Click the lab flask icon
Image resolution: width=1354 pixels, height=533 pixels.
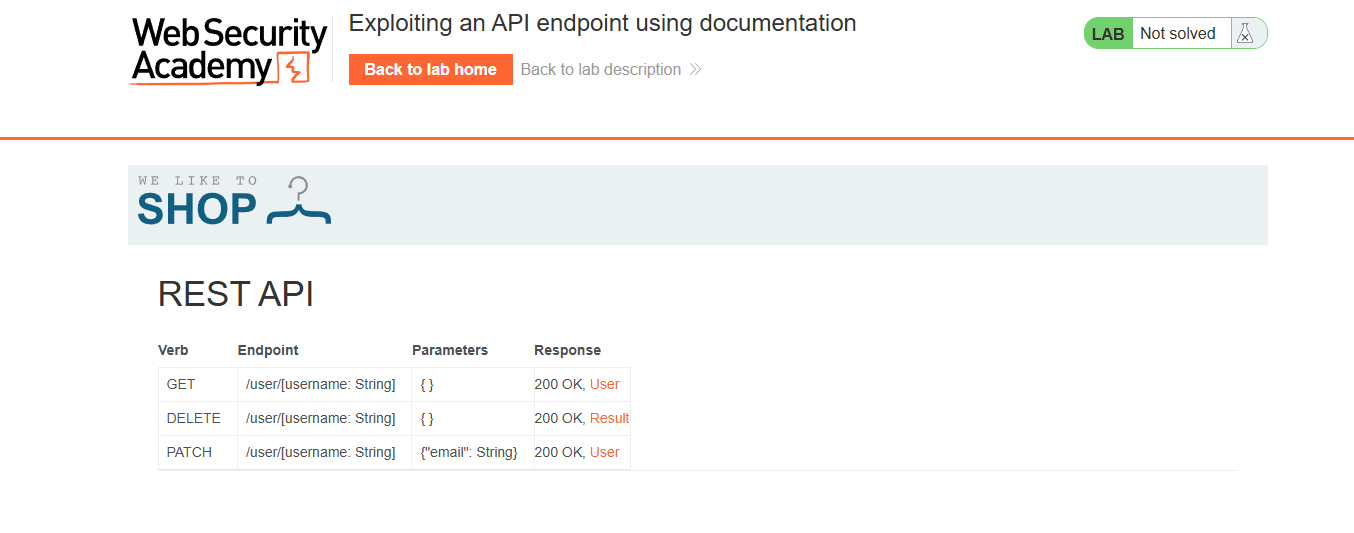[1244, 33]
